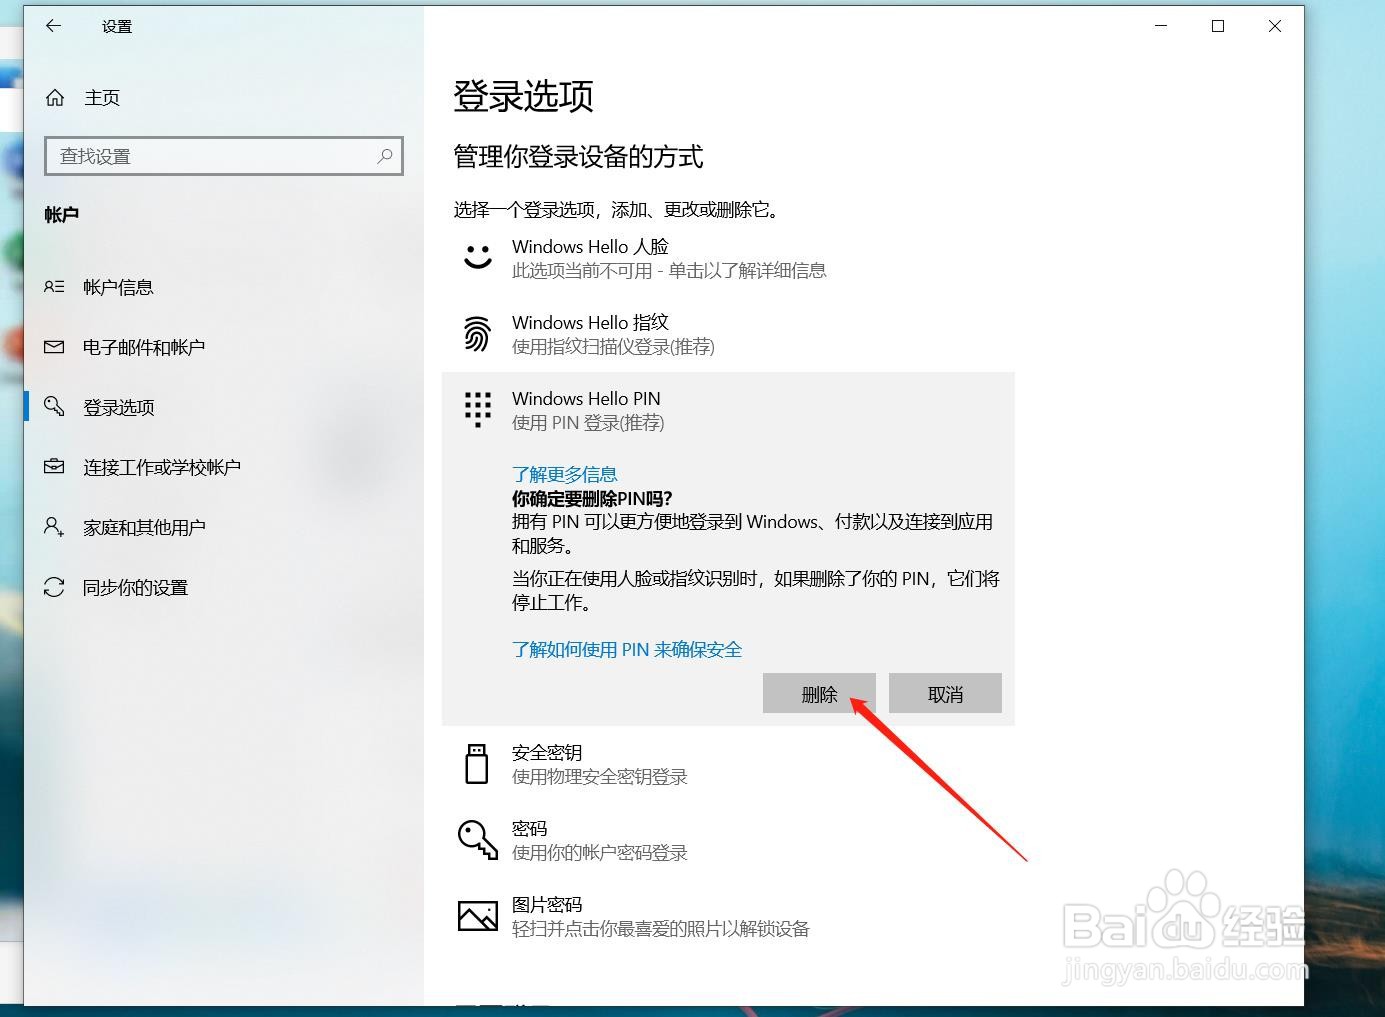Select 帐户信息 in the sidebar

118,287
